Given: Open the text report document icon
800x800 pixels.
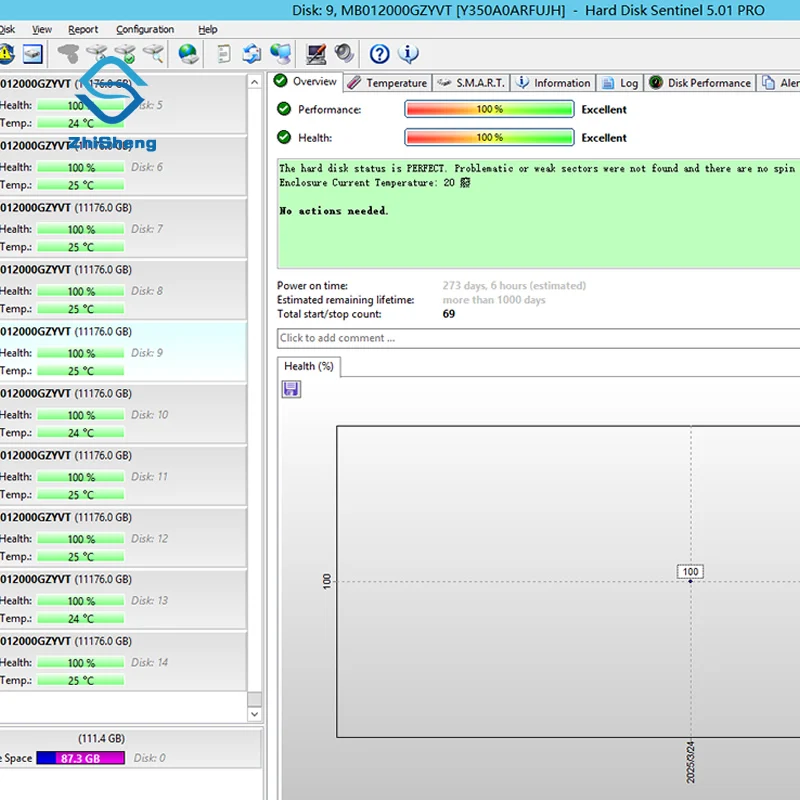Looking at the screenshot, I should (x=223, y=54).
